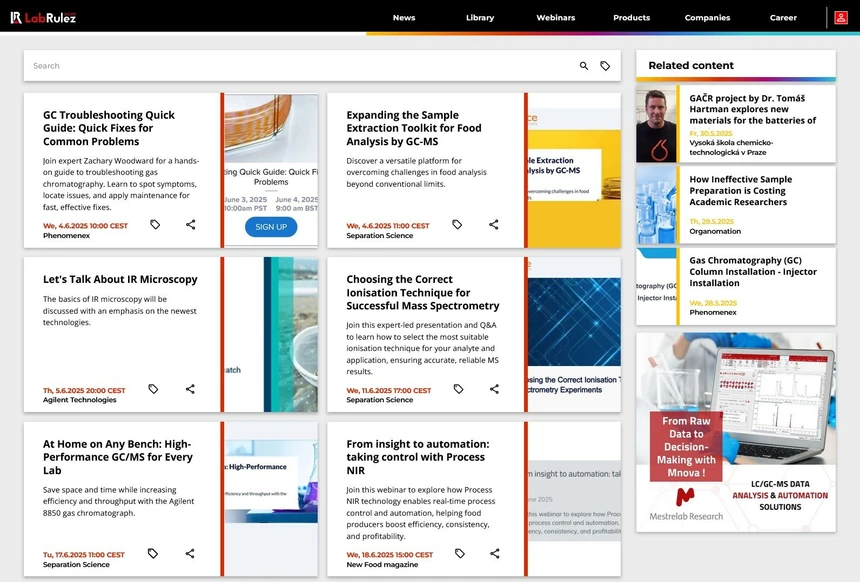Click date Tu, 17.6.2025 11:00 CEST
This screenshot has height=582, width=860.
(83, 555)
